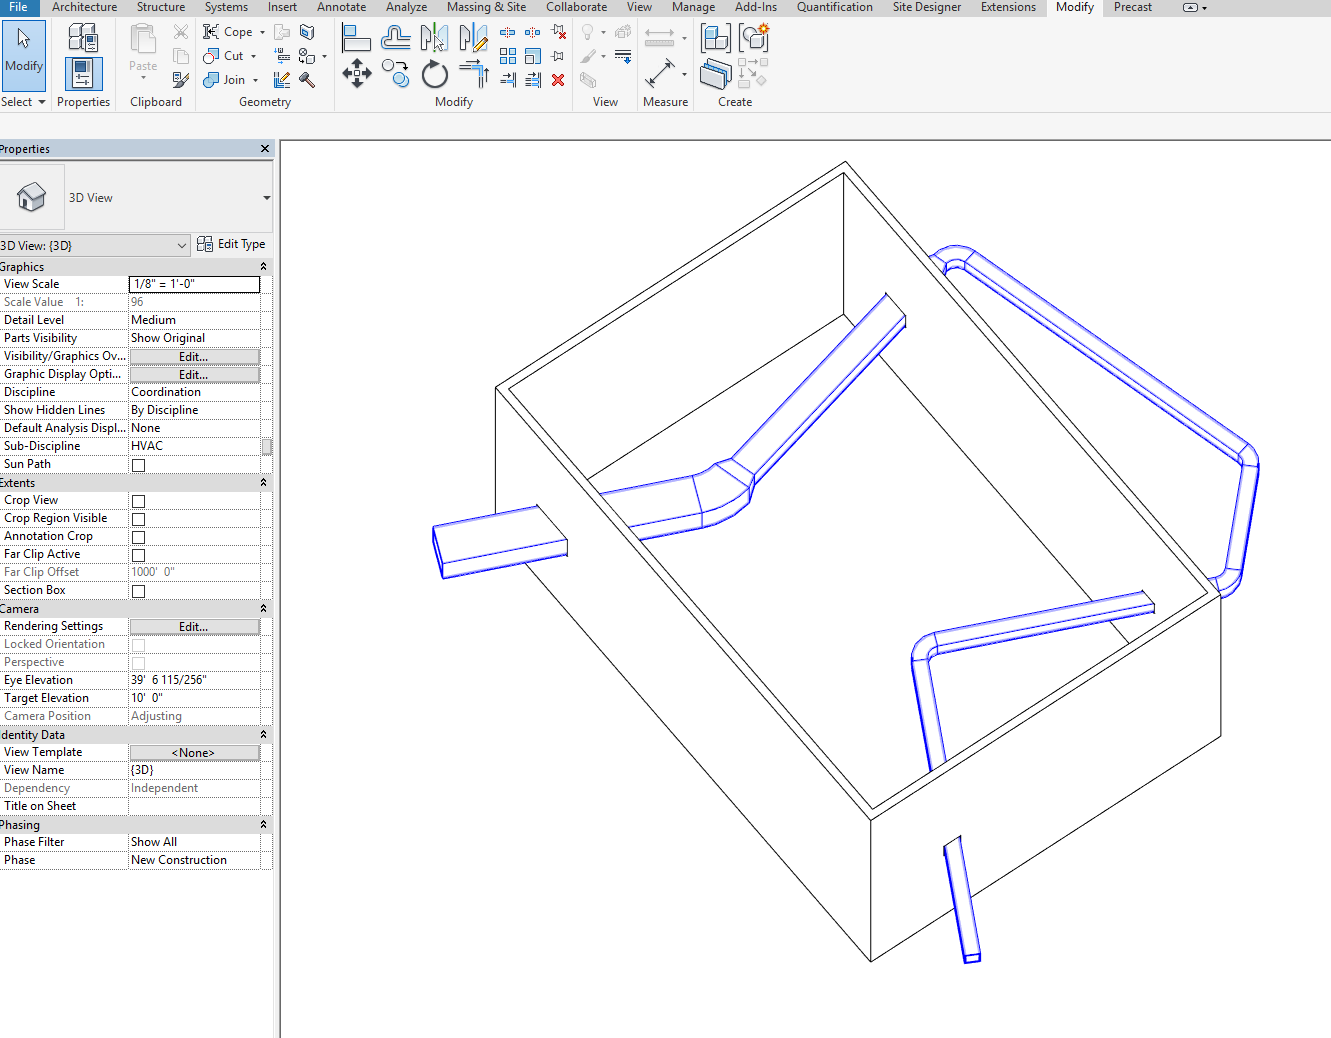Switch to the Systems ribbon tab
Viewport: 1331px width, 1038px height.
pos(226,7)
